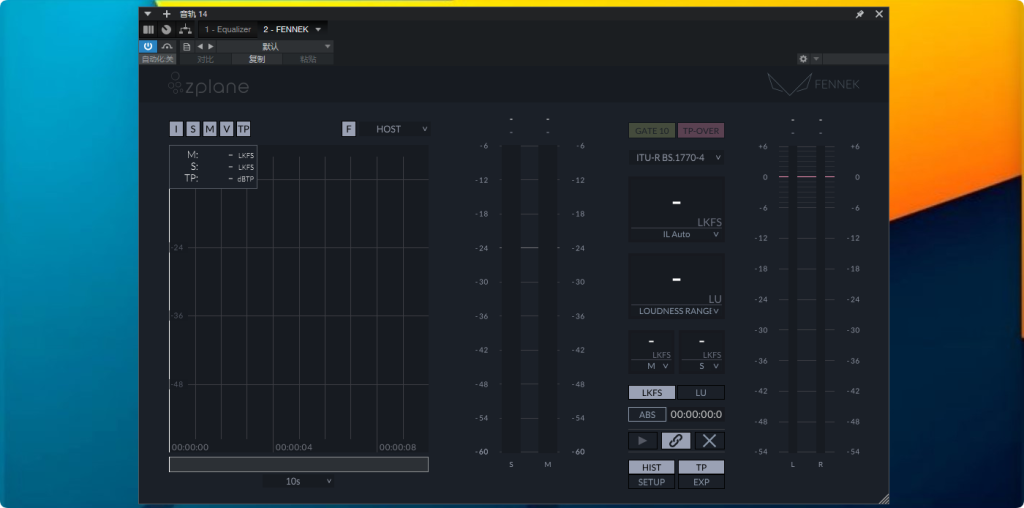Open the 10s time range dropdown
Image resolution: width=1024 pixels, height=508 pixels.
298,481
